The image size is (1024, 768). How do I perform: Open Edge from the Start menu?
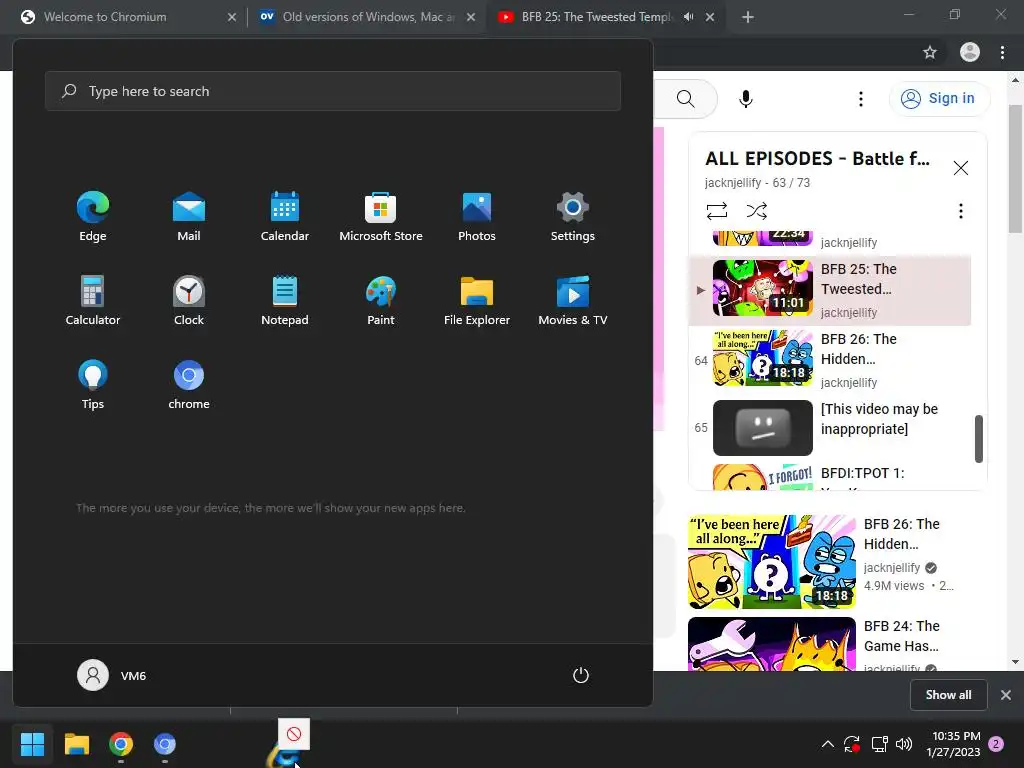point(93,217)
